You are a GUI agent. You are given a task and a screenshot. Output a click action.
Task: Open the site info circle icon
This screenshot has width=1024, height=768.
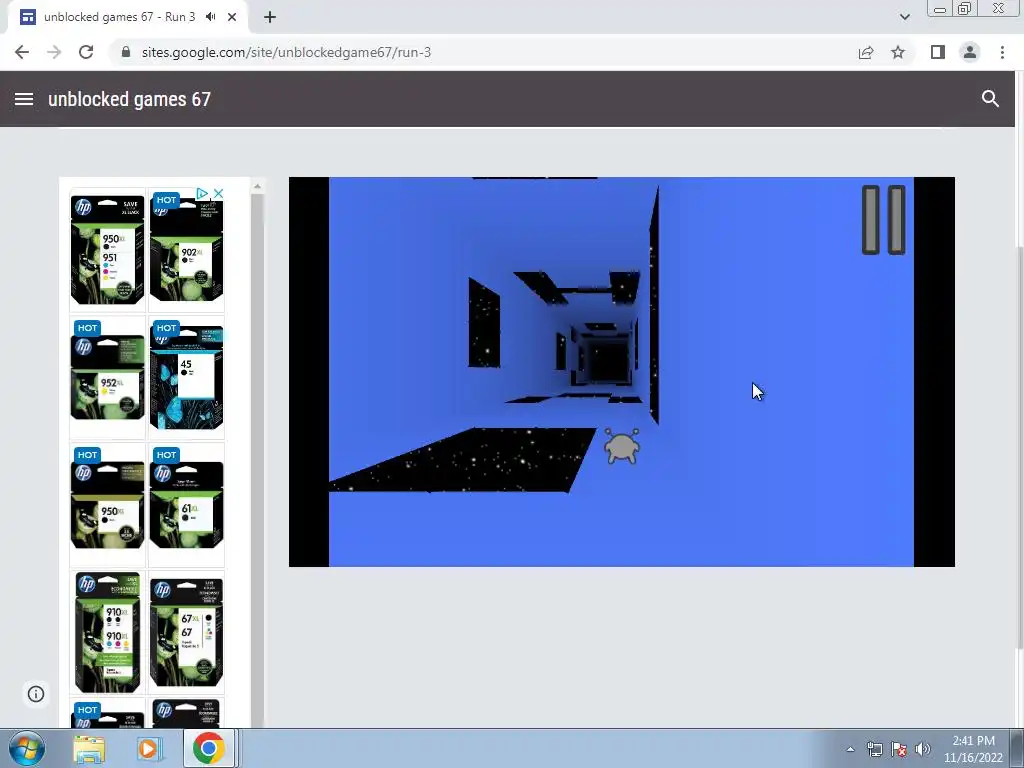(x=36, y=694)
